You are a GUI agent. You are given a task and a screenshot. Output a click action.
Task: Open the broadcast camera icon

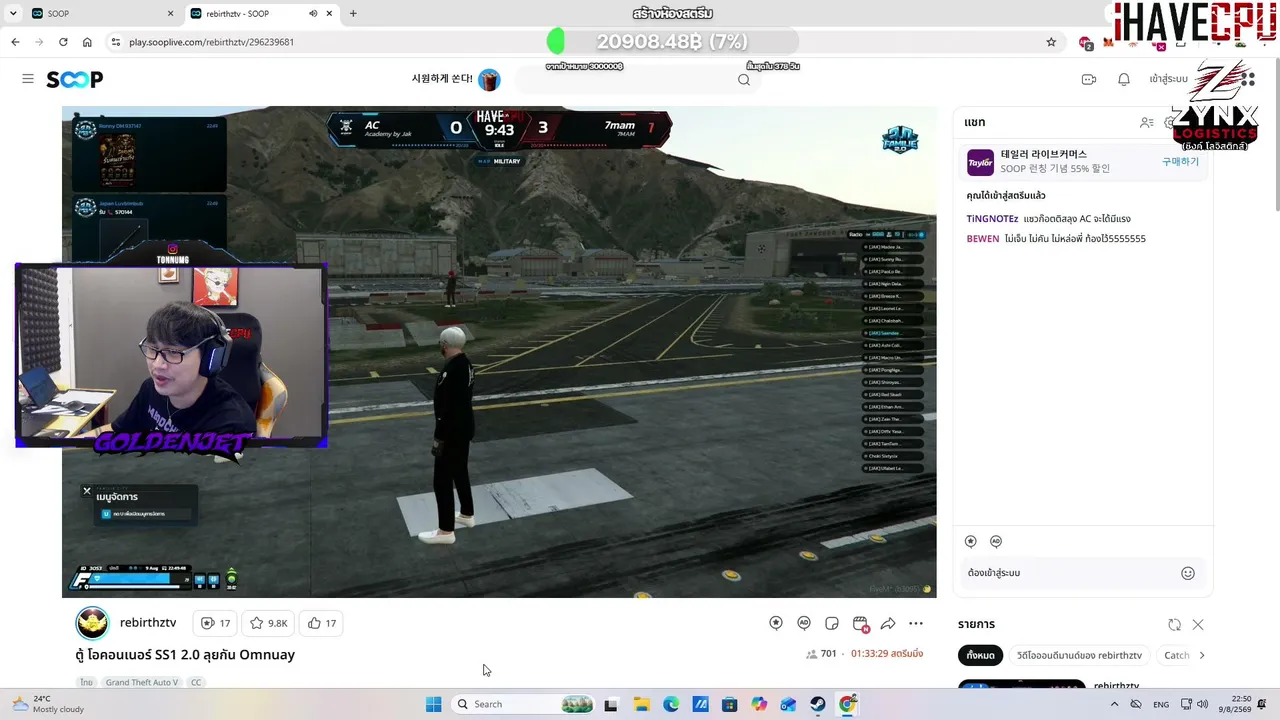point(1089,79)
